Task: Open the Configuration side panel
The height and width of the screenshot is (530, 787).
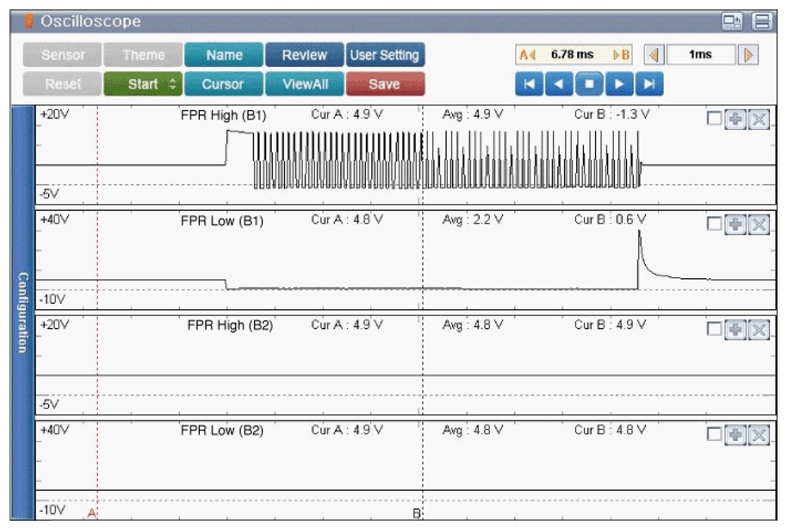Action: click(x=23, y=312)
